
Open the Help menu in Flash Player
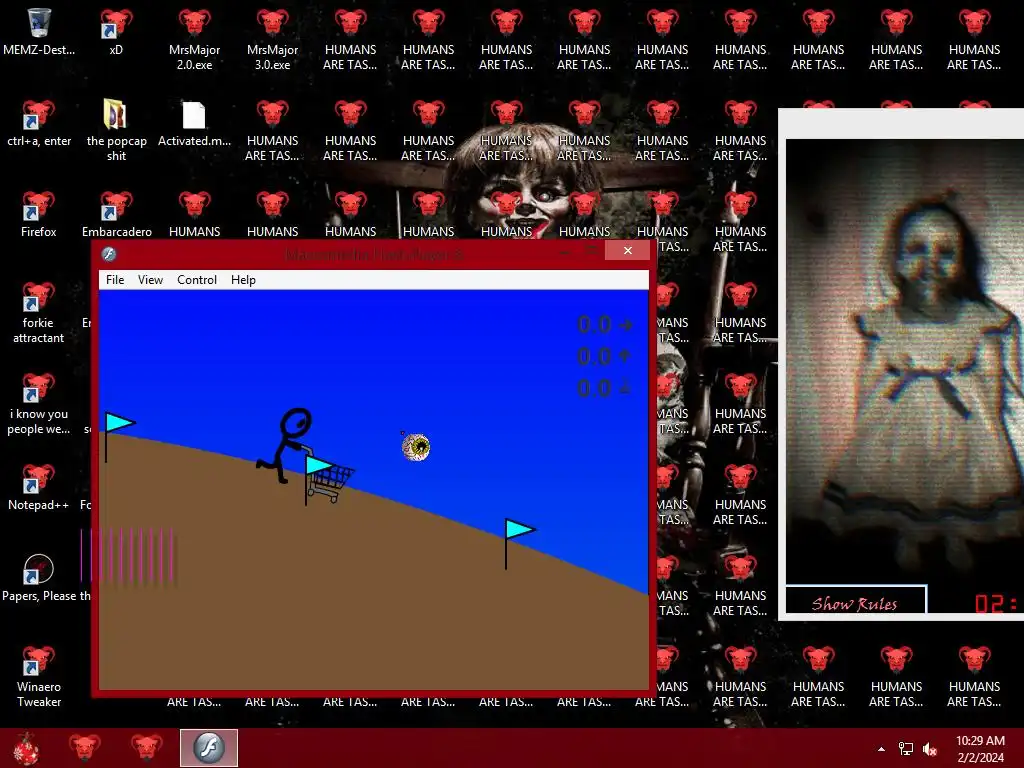click(243, 280)
